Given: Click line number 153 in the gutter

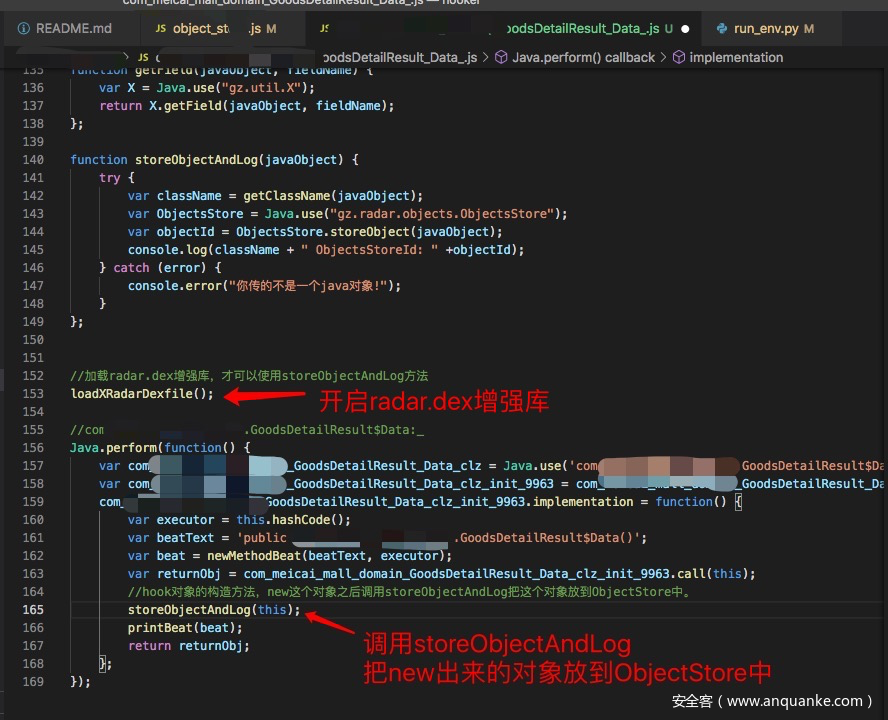Looking at the screenshot, I should (33, 393).
